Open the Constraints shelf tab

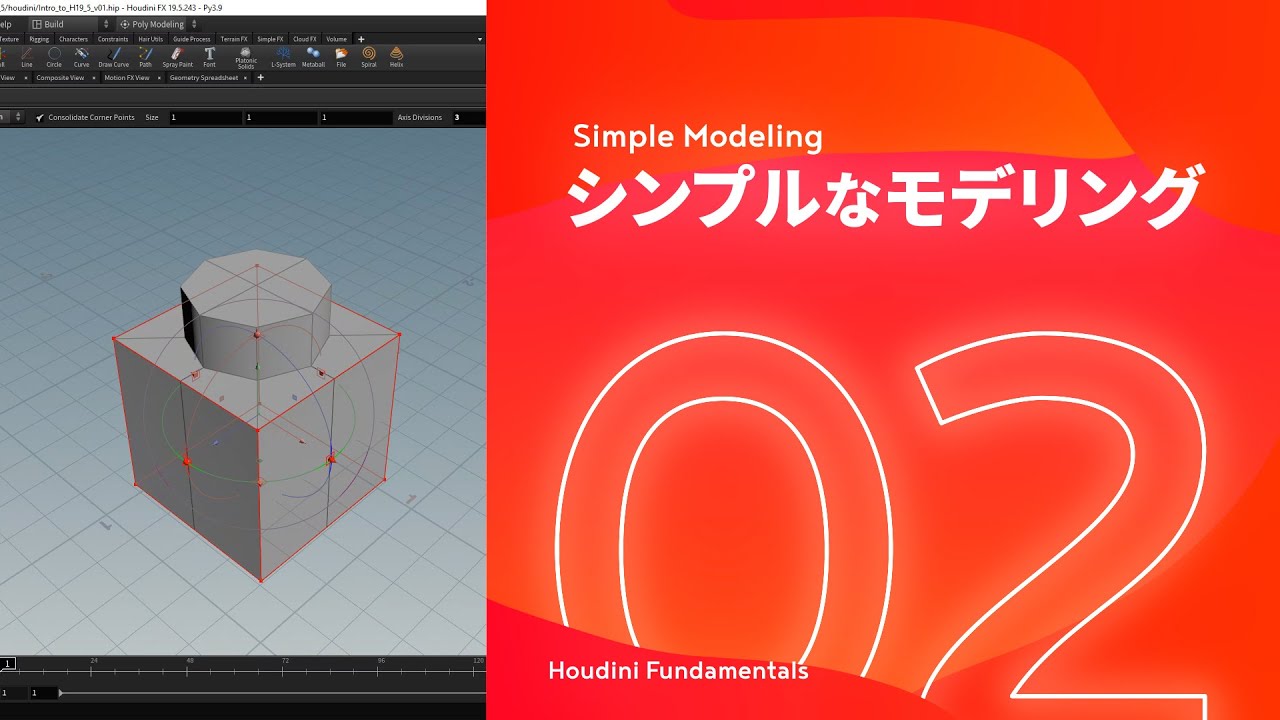113,39
